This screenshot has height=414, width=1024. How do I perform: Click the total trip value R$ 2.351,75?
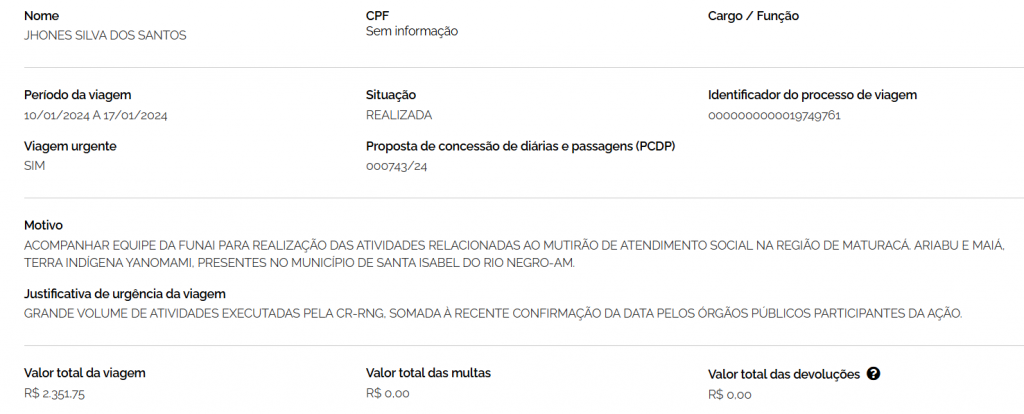(x=54, y=393)
